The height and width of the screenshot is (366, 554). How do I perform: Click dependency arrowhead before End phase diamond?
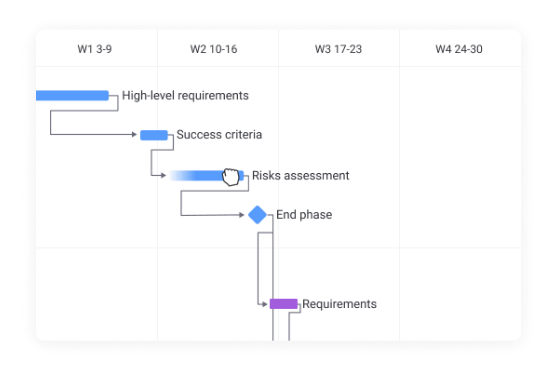pyautogui.click(x=242, y=215)
